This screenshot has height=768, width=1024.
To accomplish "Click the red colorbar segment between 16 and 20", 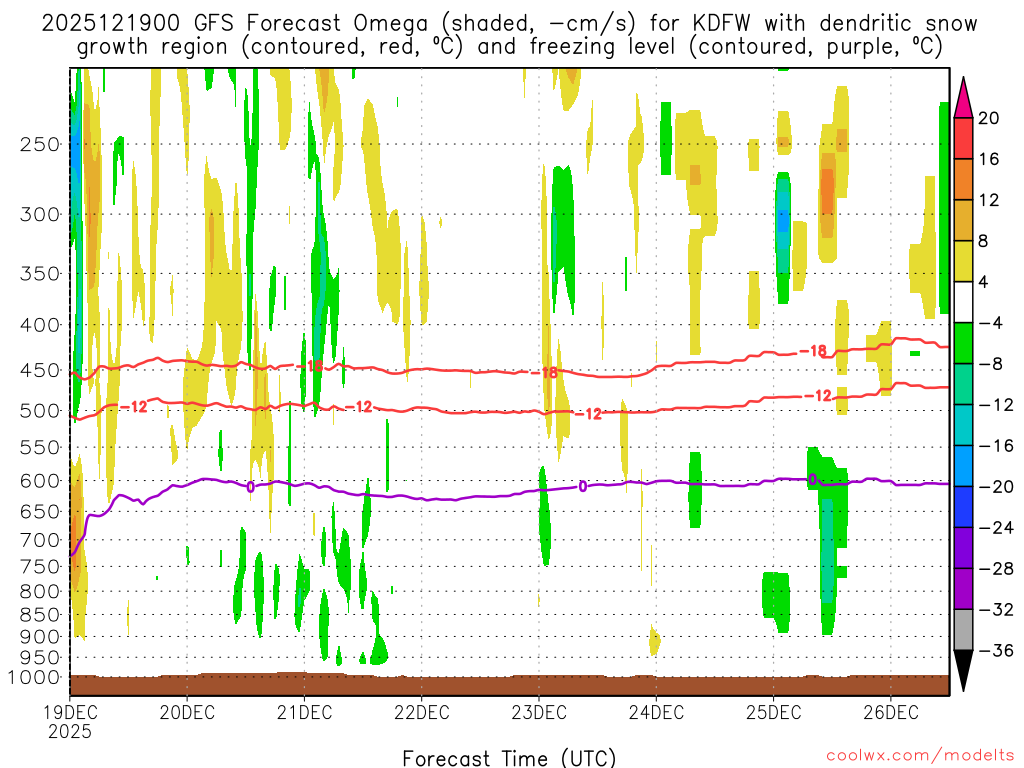I will pos(963,138).
